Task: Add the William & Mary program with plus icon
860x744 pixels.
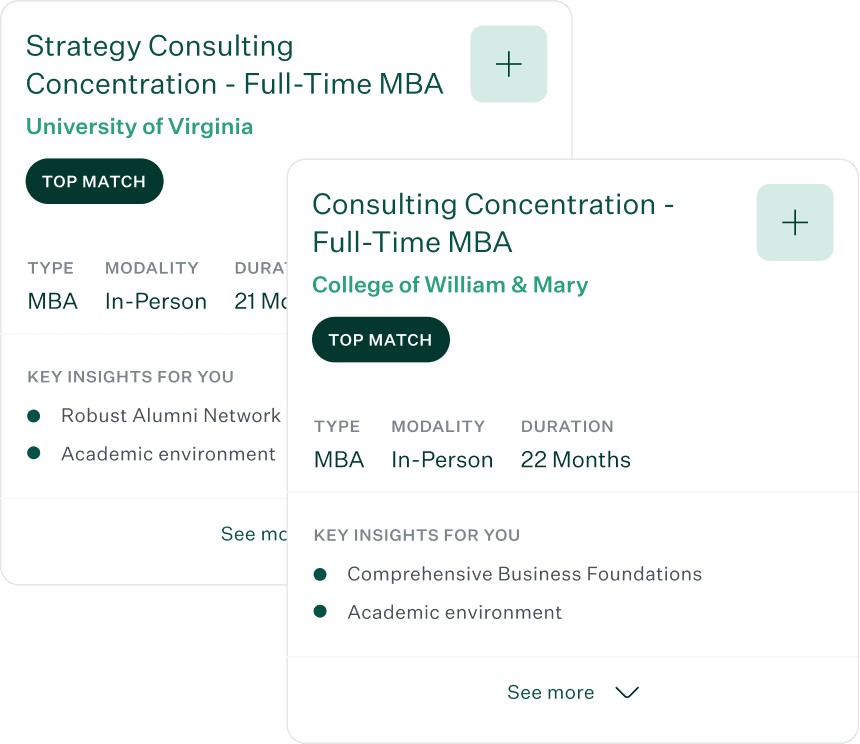Action: coord(794,222)
